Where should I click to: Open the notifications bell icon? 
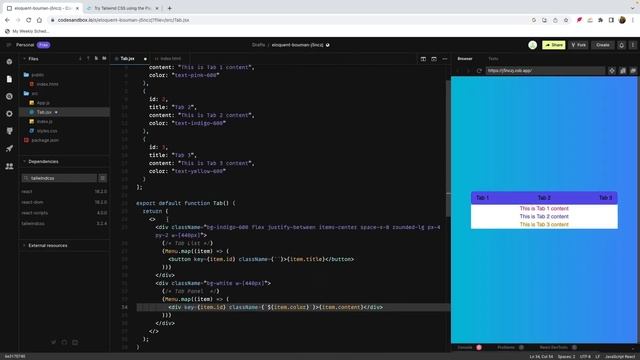pyautogui.click(x=621, y=45)
